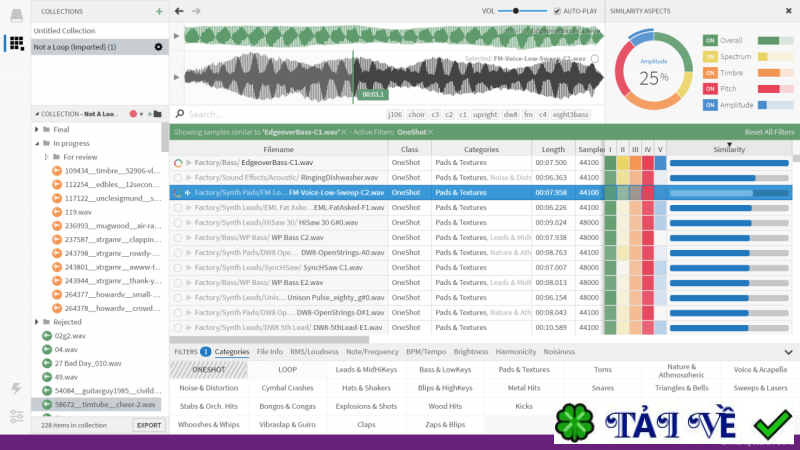The height and width of the screenshot is (450, 800).
Task: Open the drive library icon in left sidebar
Action: tap(15, 13)
